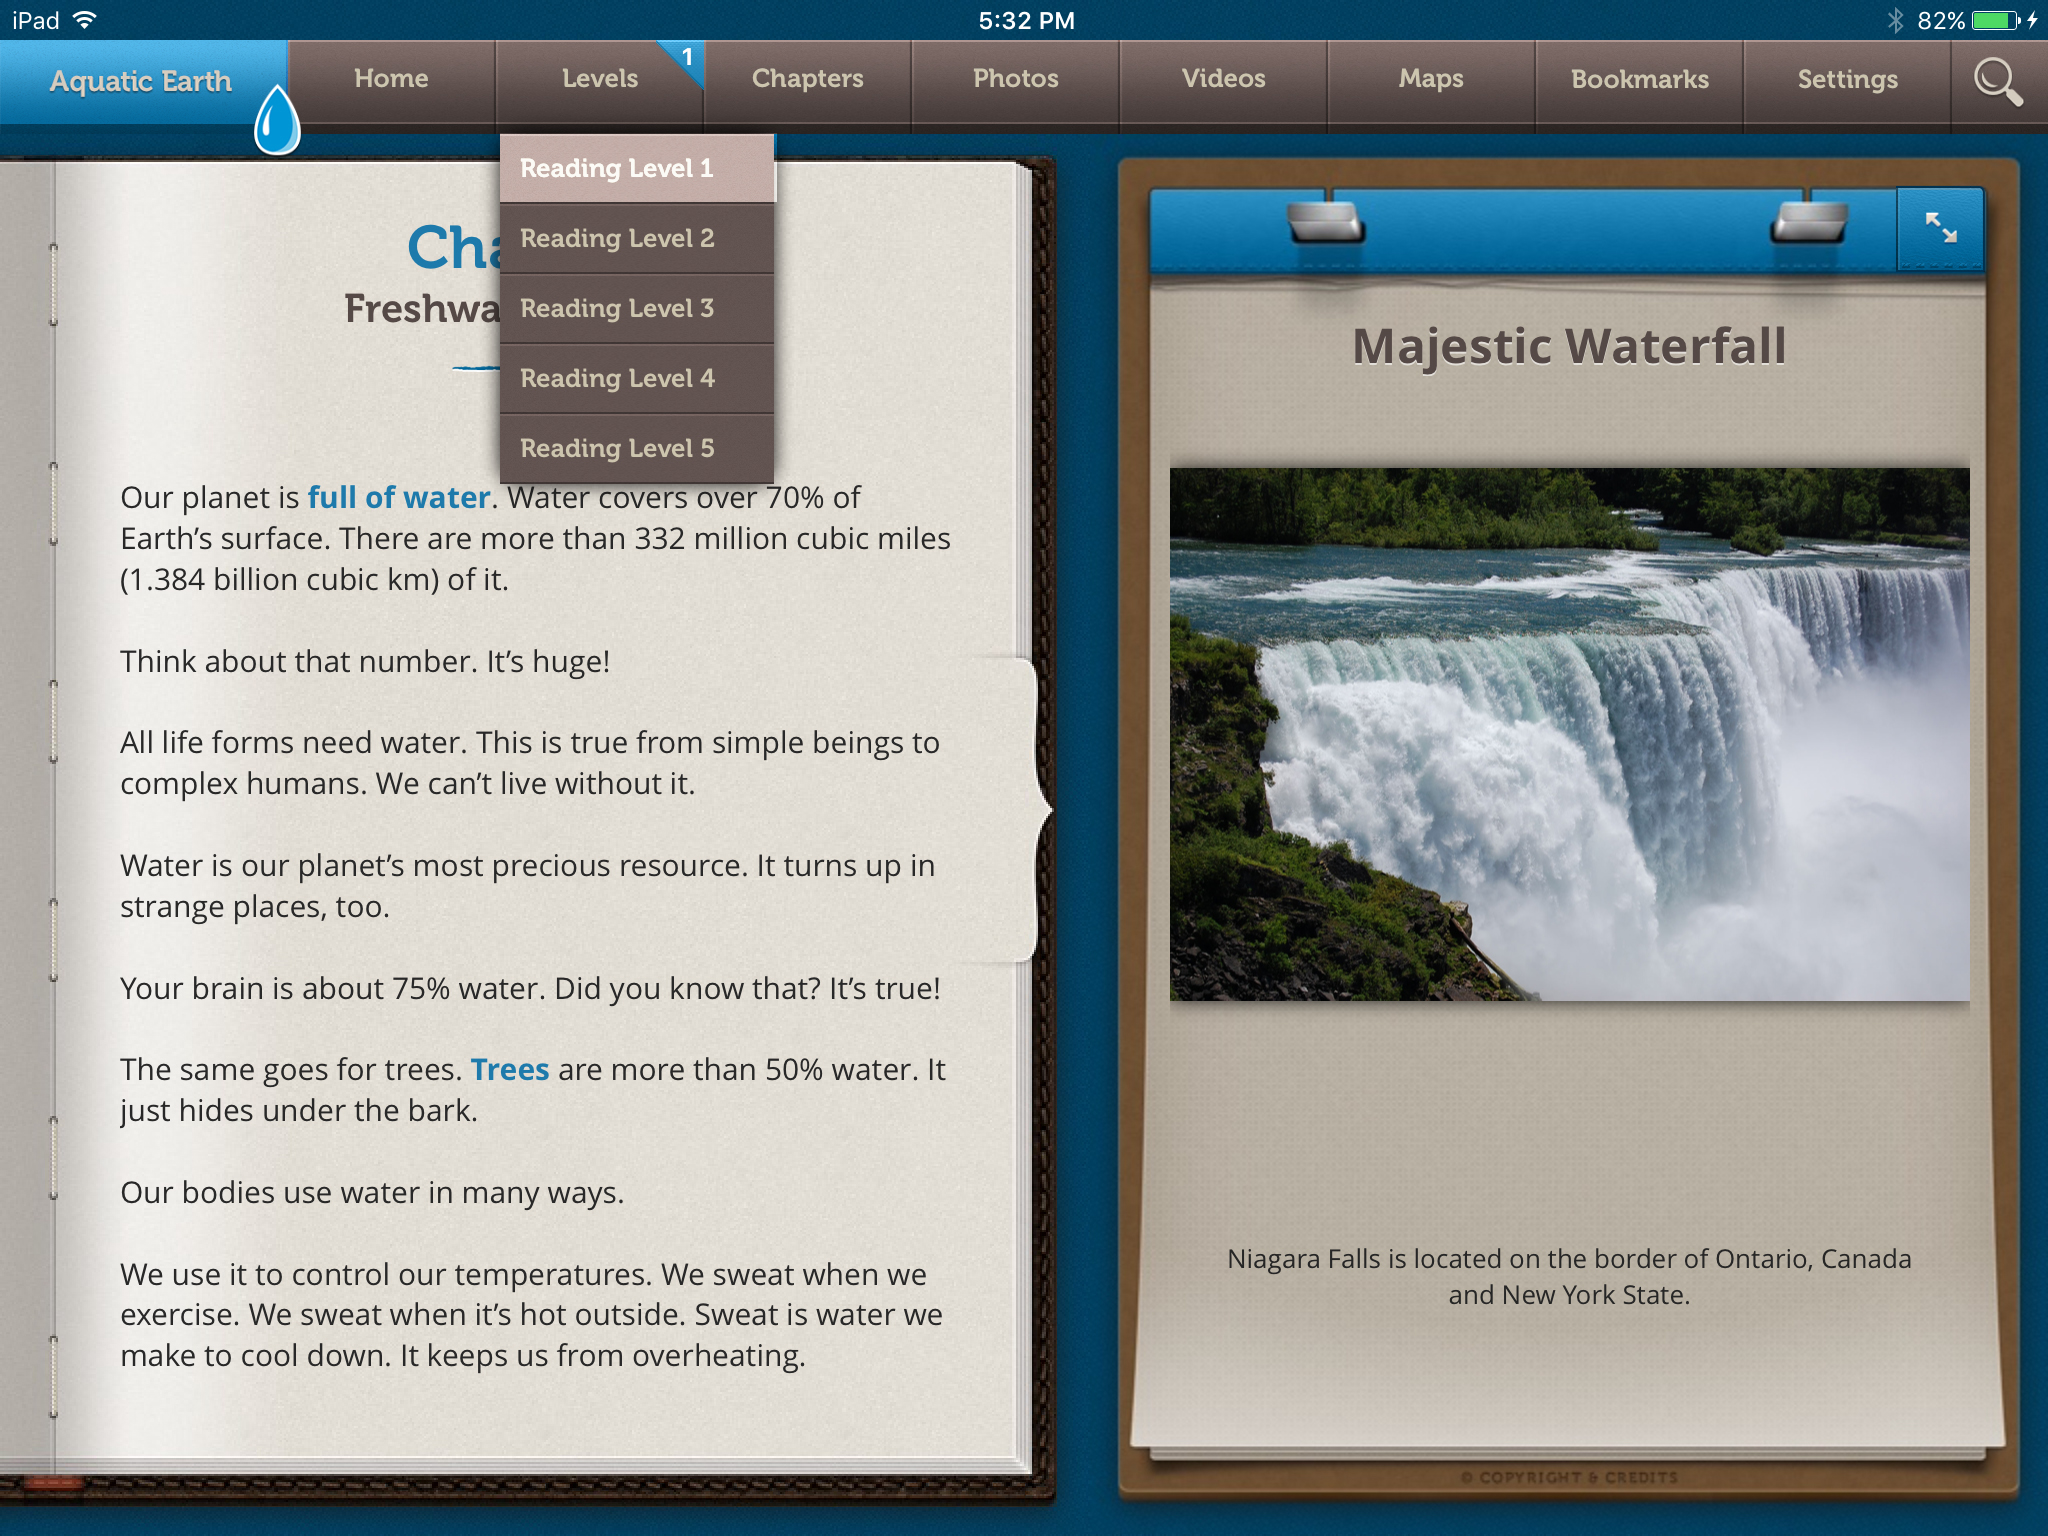
Task: Tap the blue water droplet logo
Action: pos(277,121)
